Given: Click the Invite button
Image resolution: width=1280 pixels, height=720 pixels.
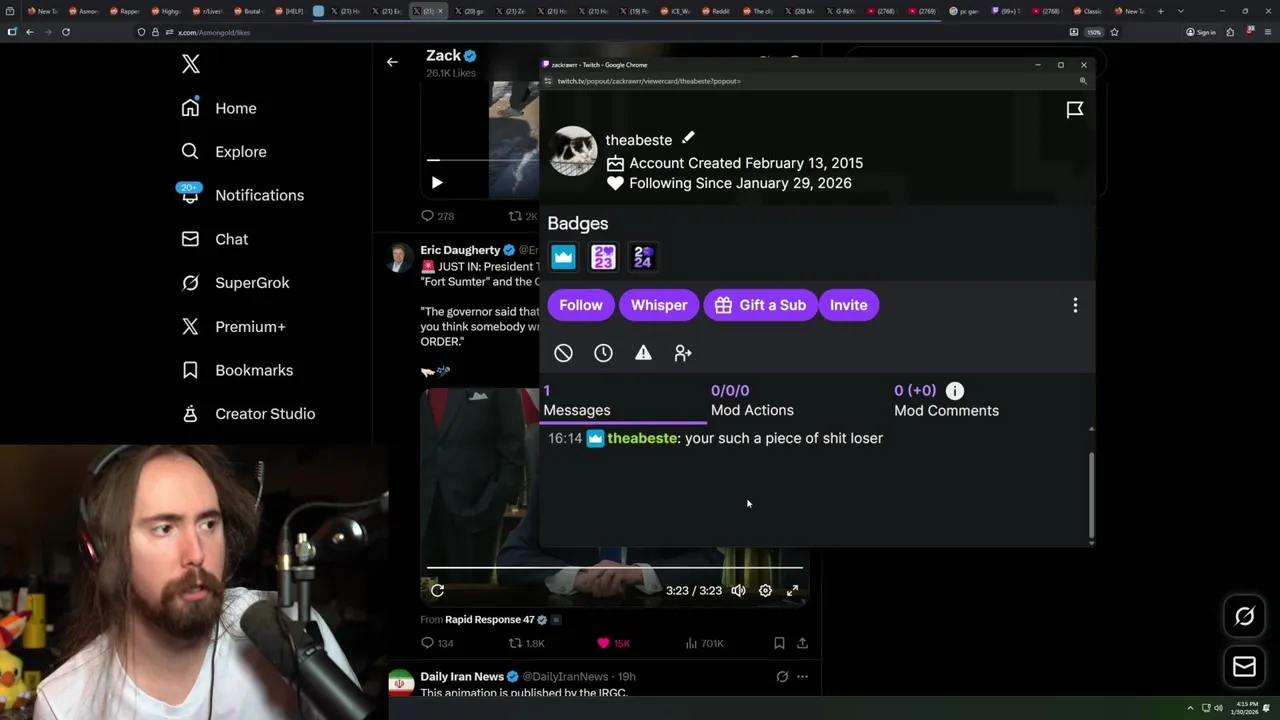Looking at the screenshot, I should (x=849, y=305).
